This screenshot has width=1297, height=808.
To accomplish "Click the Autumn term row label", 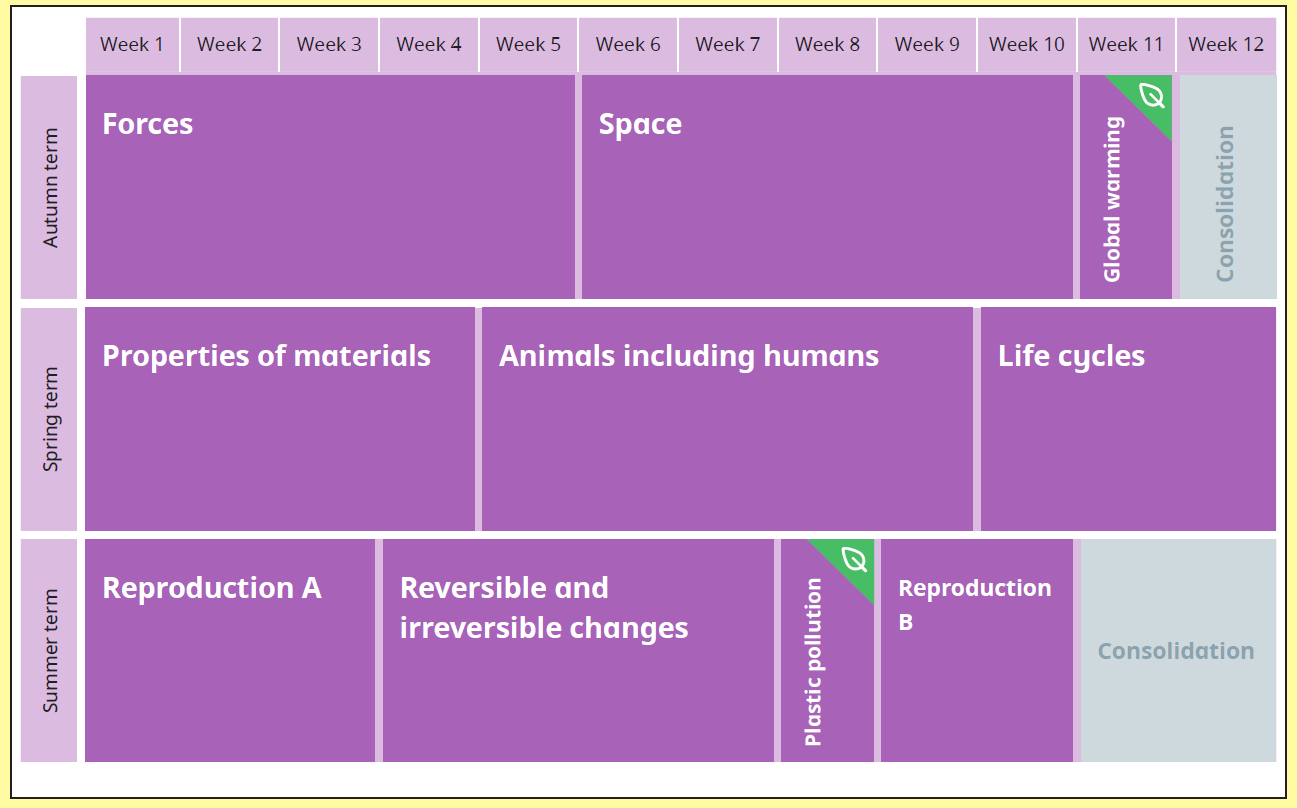I will click(49, 187).
